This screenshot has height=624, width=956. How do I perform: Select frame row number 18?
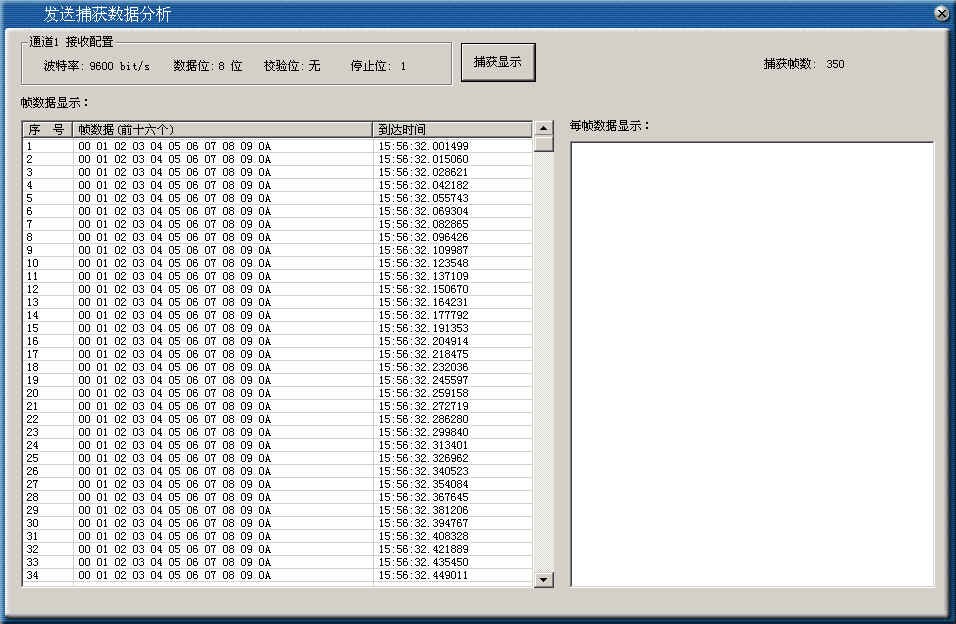point(277,367)
